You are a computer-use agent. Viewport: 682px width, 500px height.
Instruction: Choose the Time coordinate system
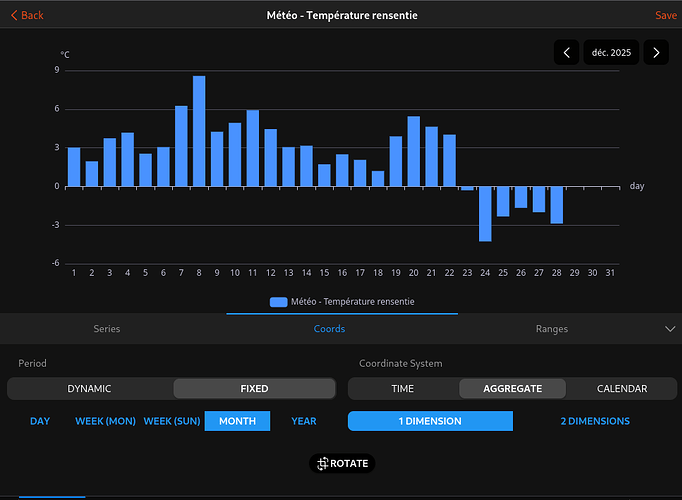[x=403, y=388]
